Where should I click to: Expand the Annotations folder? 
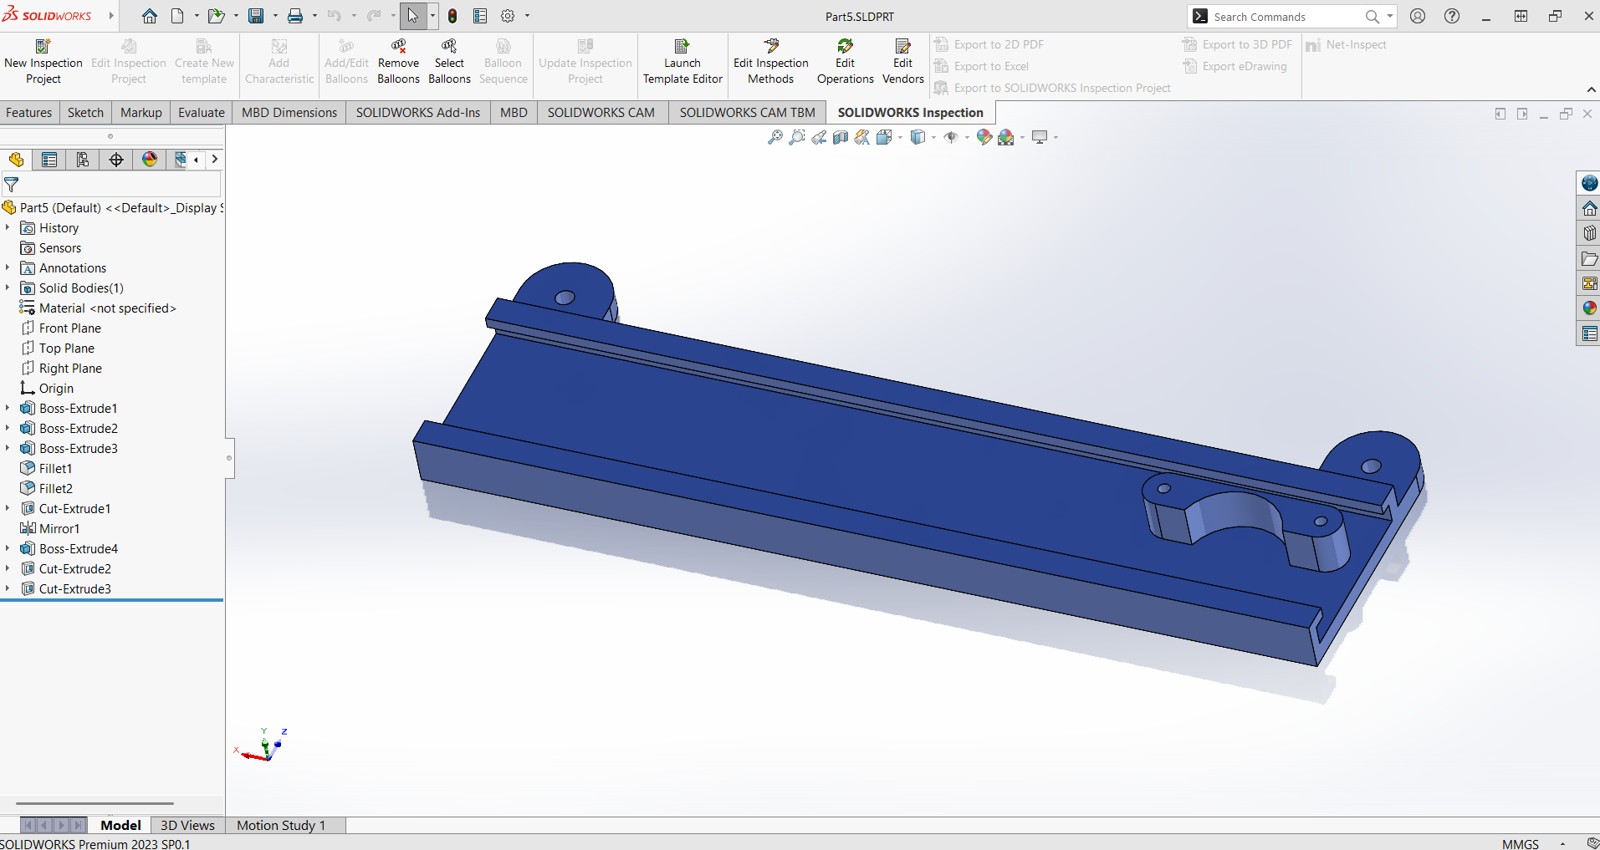[8, 268]
